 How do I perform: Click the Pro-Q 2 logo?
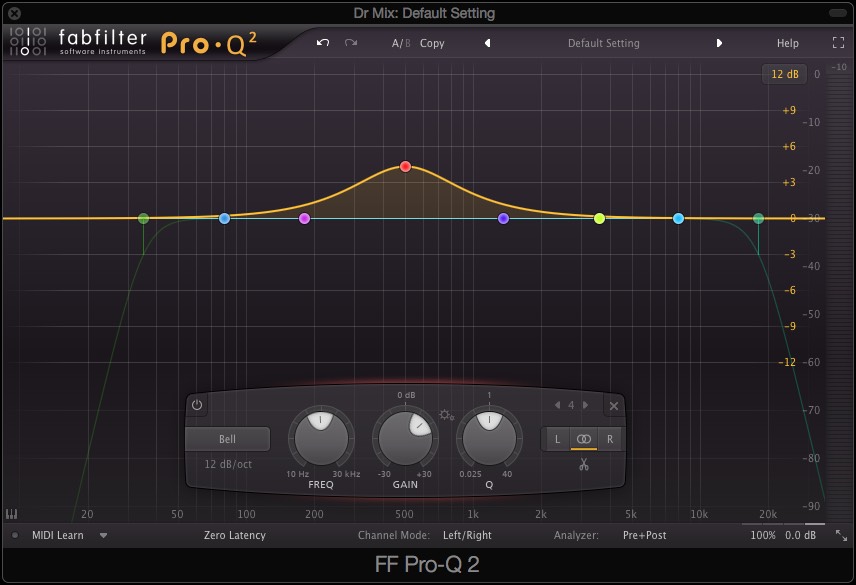(209, 43)
